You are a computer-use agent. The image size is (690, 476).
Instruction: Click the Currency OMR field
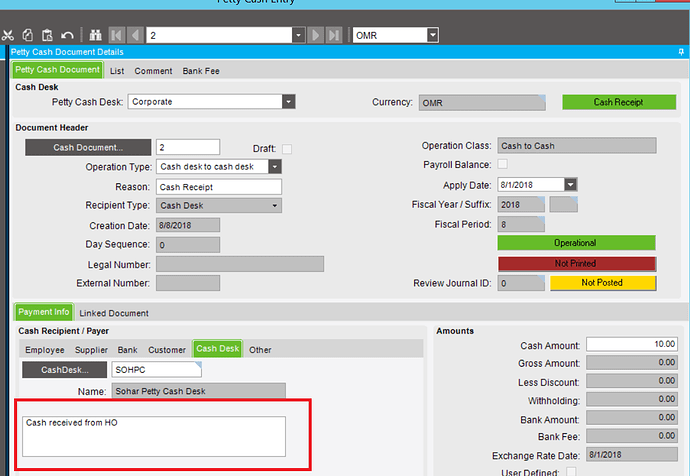coord(482,103)
